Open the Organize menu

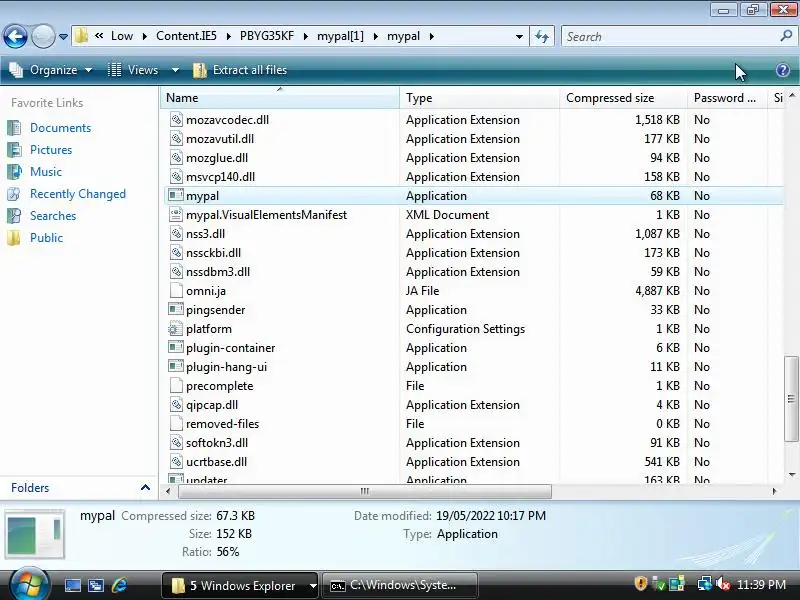click(x=51, y=70)
